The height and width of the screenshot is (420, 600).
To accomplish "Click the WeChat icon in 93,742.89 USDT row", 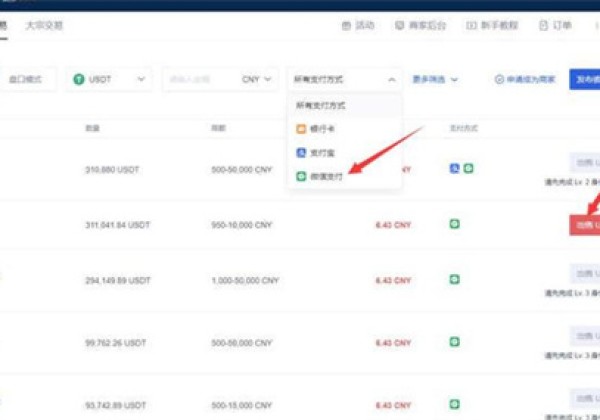I will (455, 404).
